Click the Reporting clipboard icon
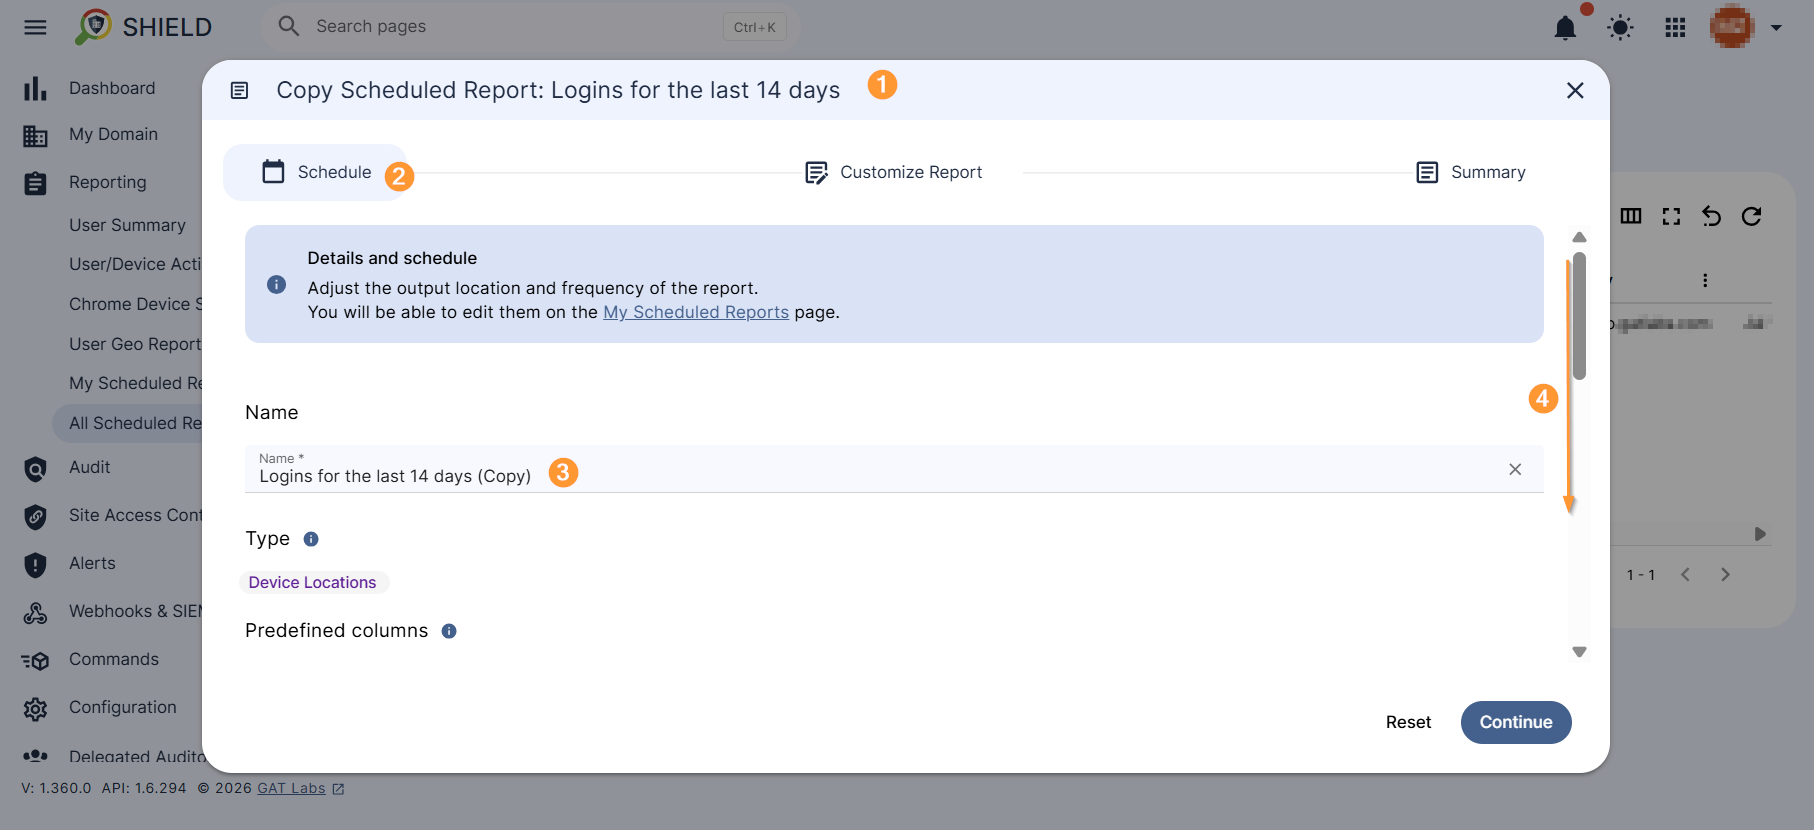Screen dimensions: 1814x830 click(35, 184)
